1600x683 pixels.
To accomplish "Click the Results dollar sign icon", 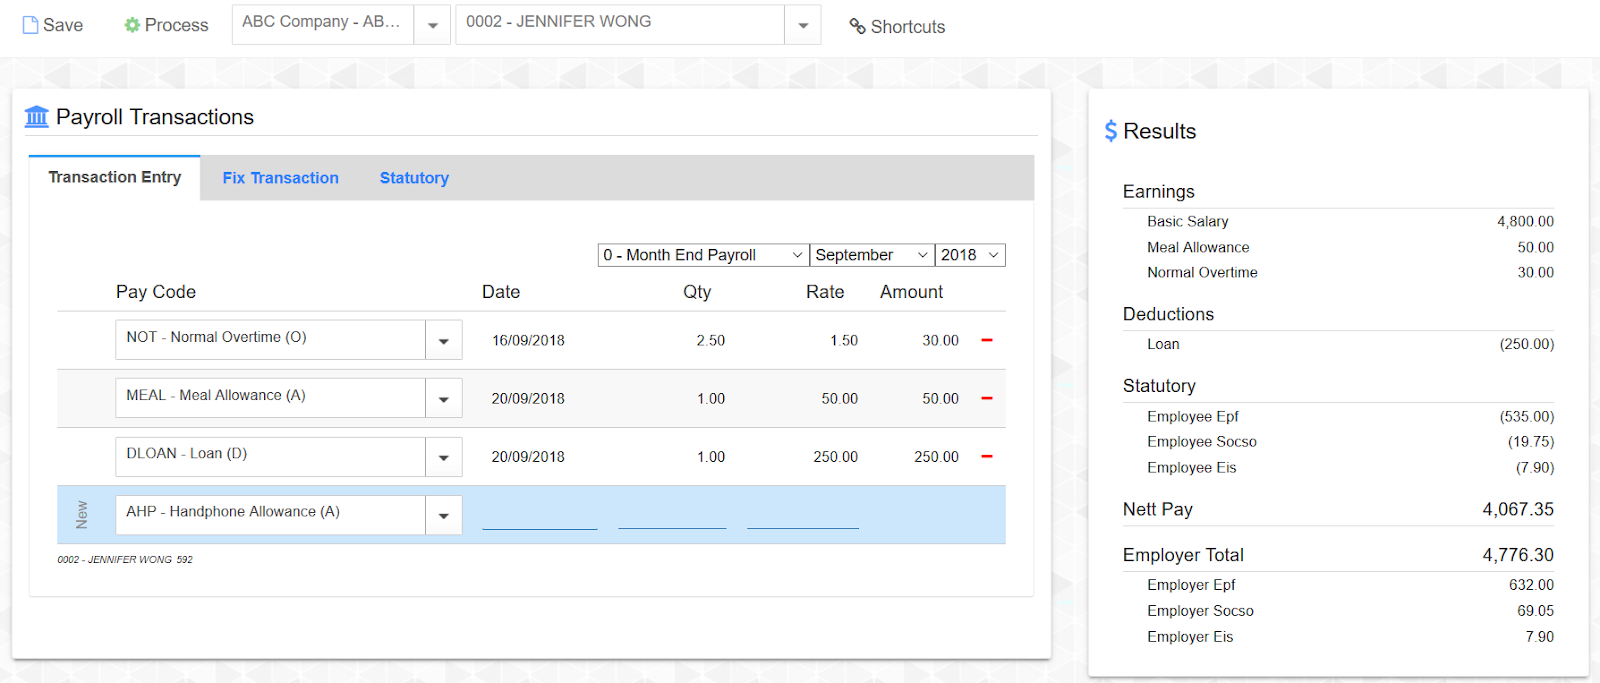I will pos(1110,131).
